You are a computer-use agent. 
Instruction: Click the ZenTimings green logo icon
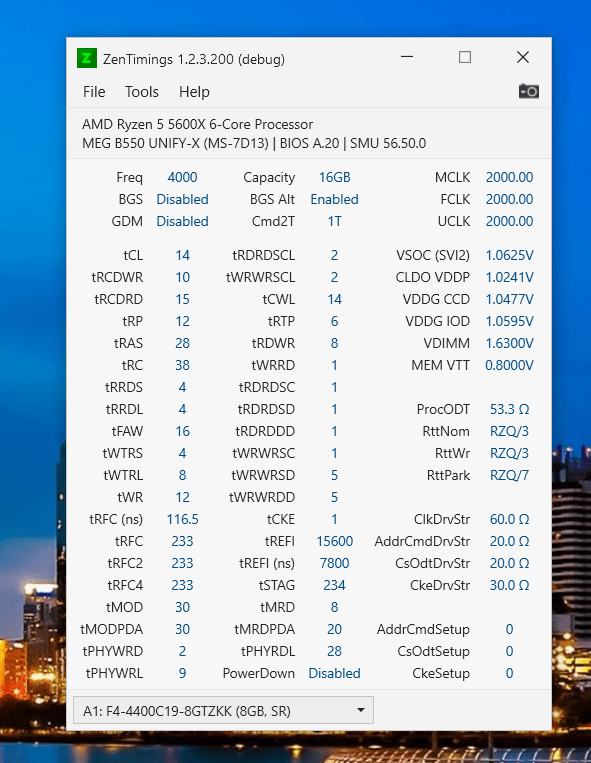coord(87,58)
